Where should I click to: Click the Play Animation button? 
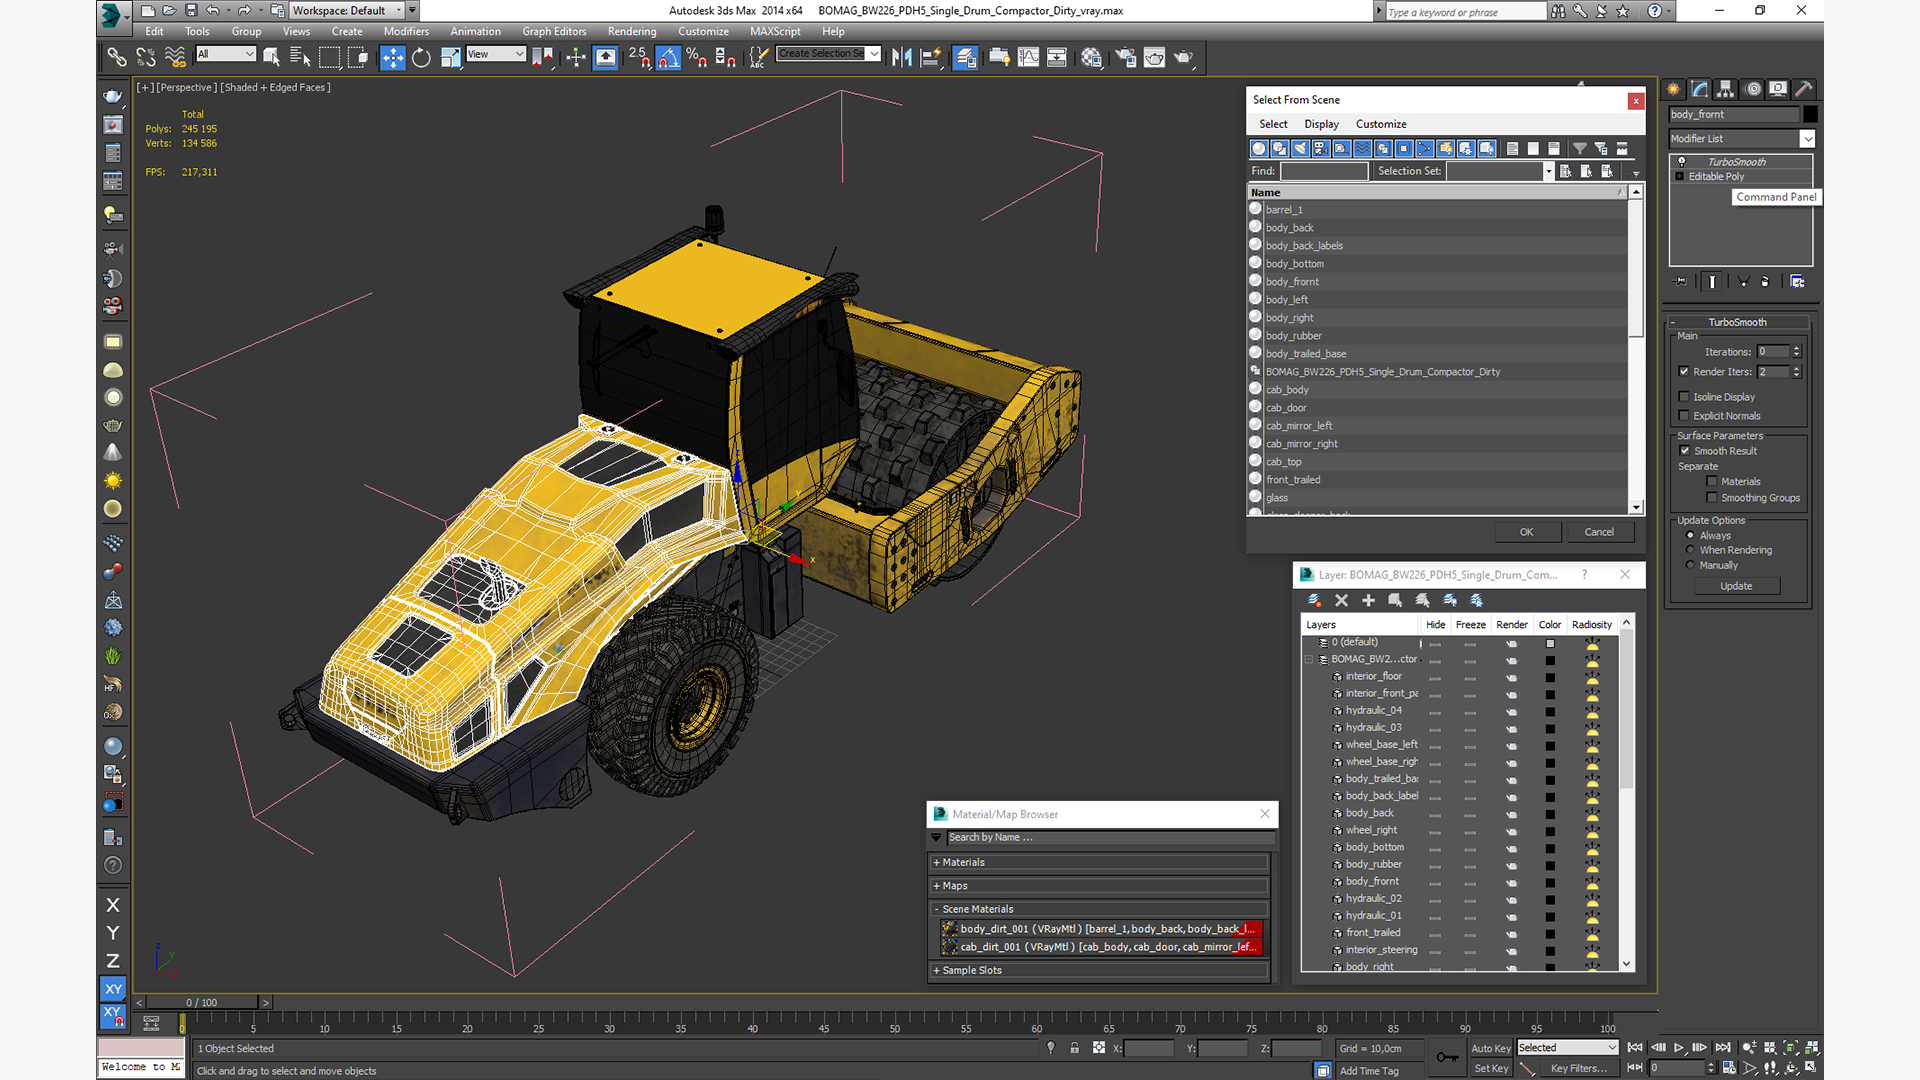pos(1678,1047)
